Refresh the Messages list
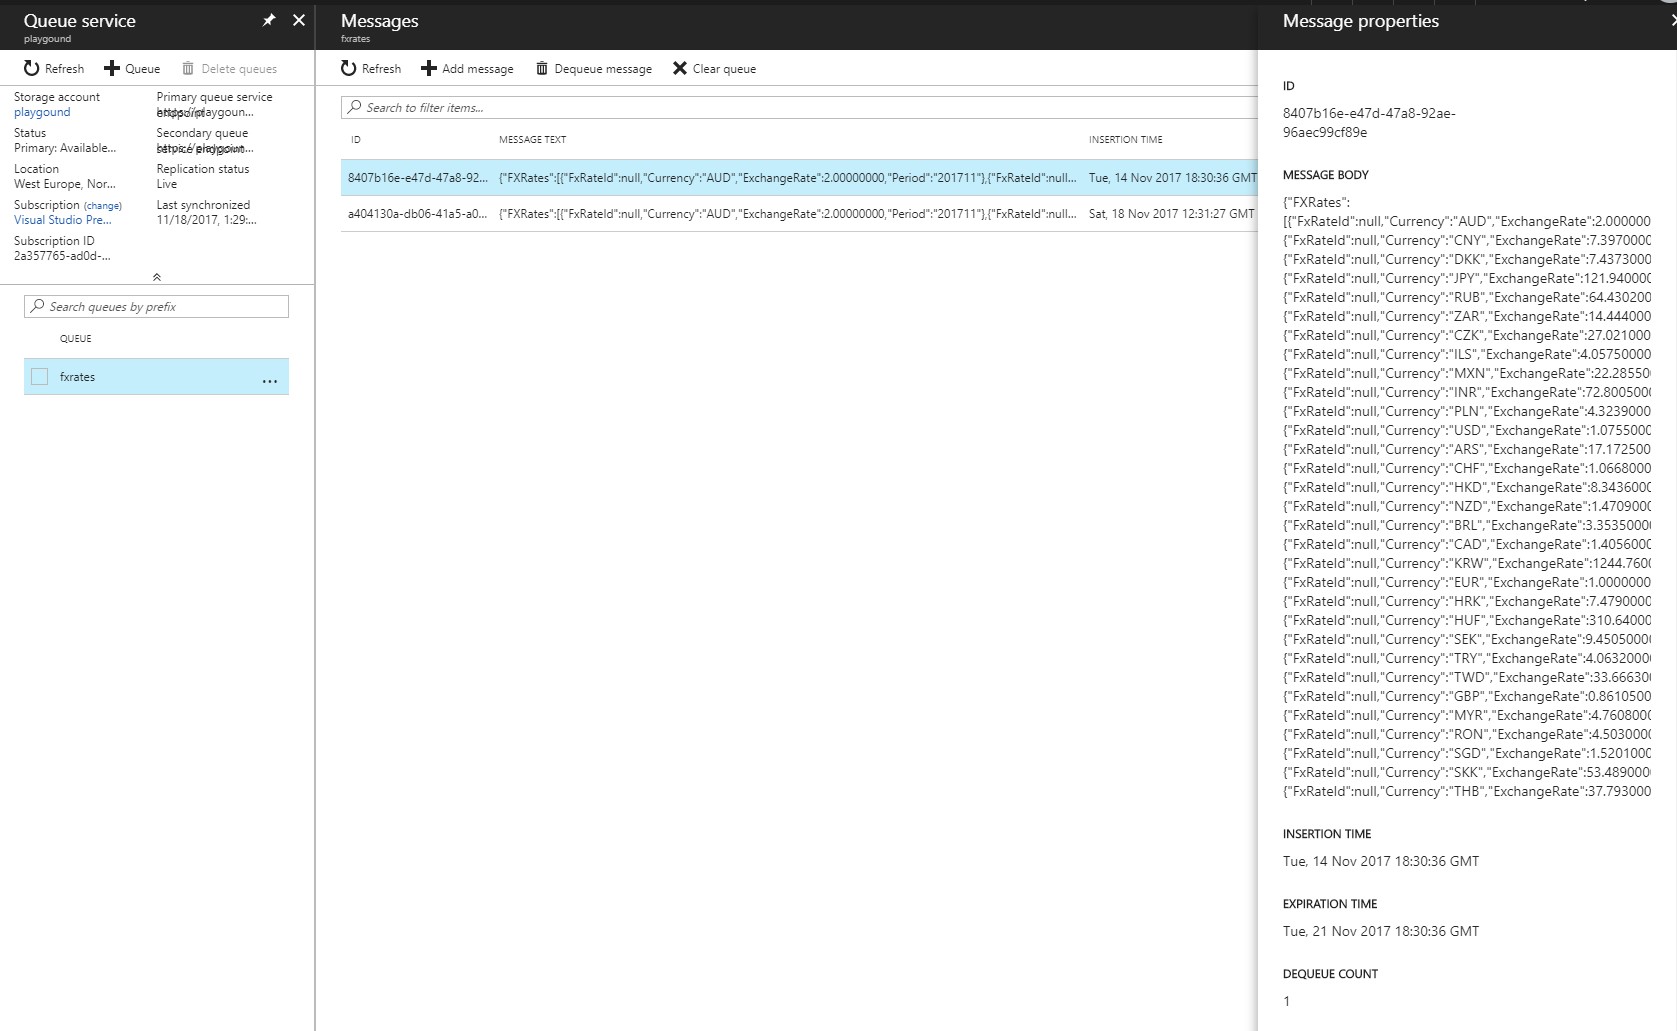 [x=349, y=68]
